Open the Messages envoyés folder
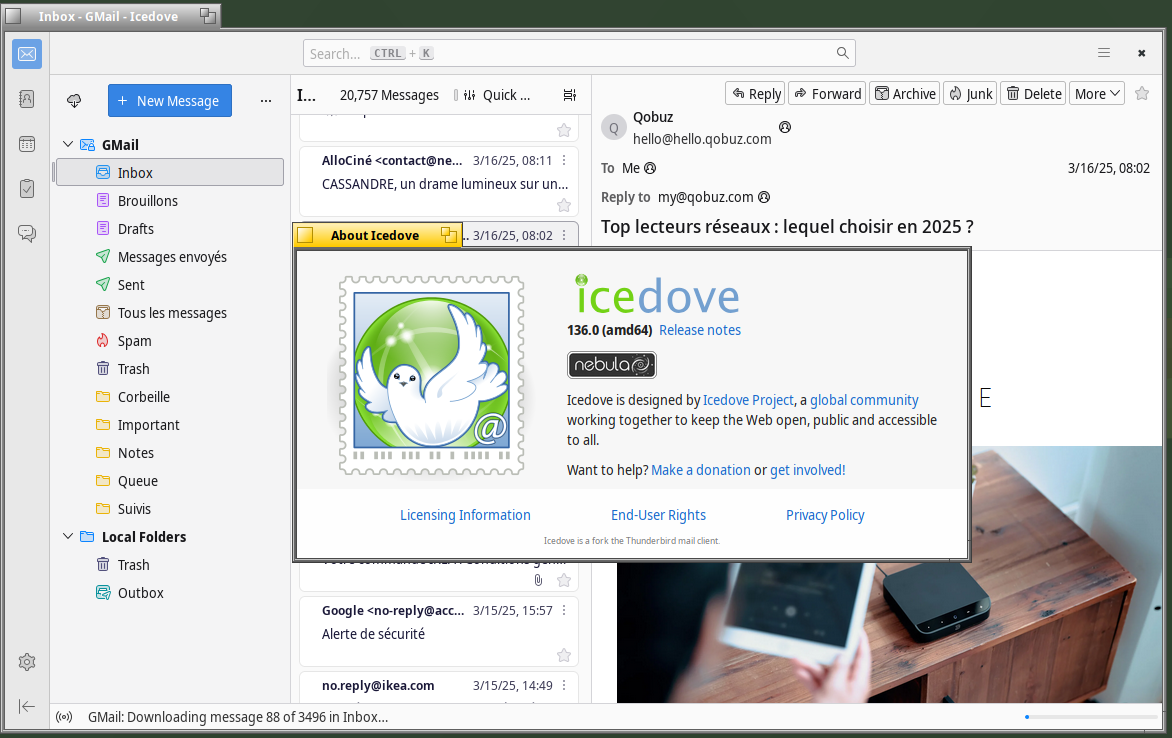Image resolution: width=1172 pixels, height=738 pixels. (170, 256)
